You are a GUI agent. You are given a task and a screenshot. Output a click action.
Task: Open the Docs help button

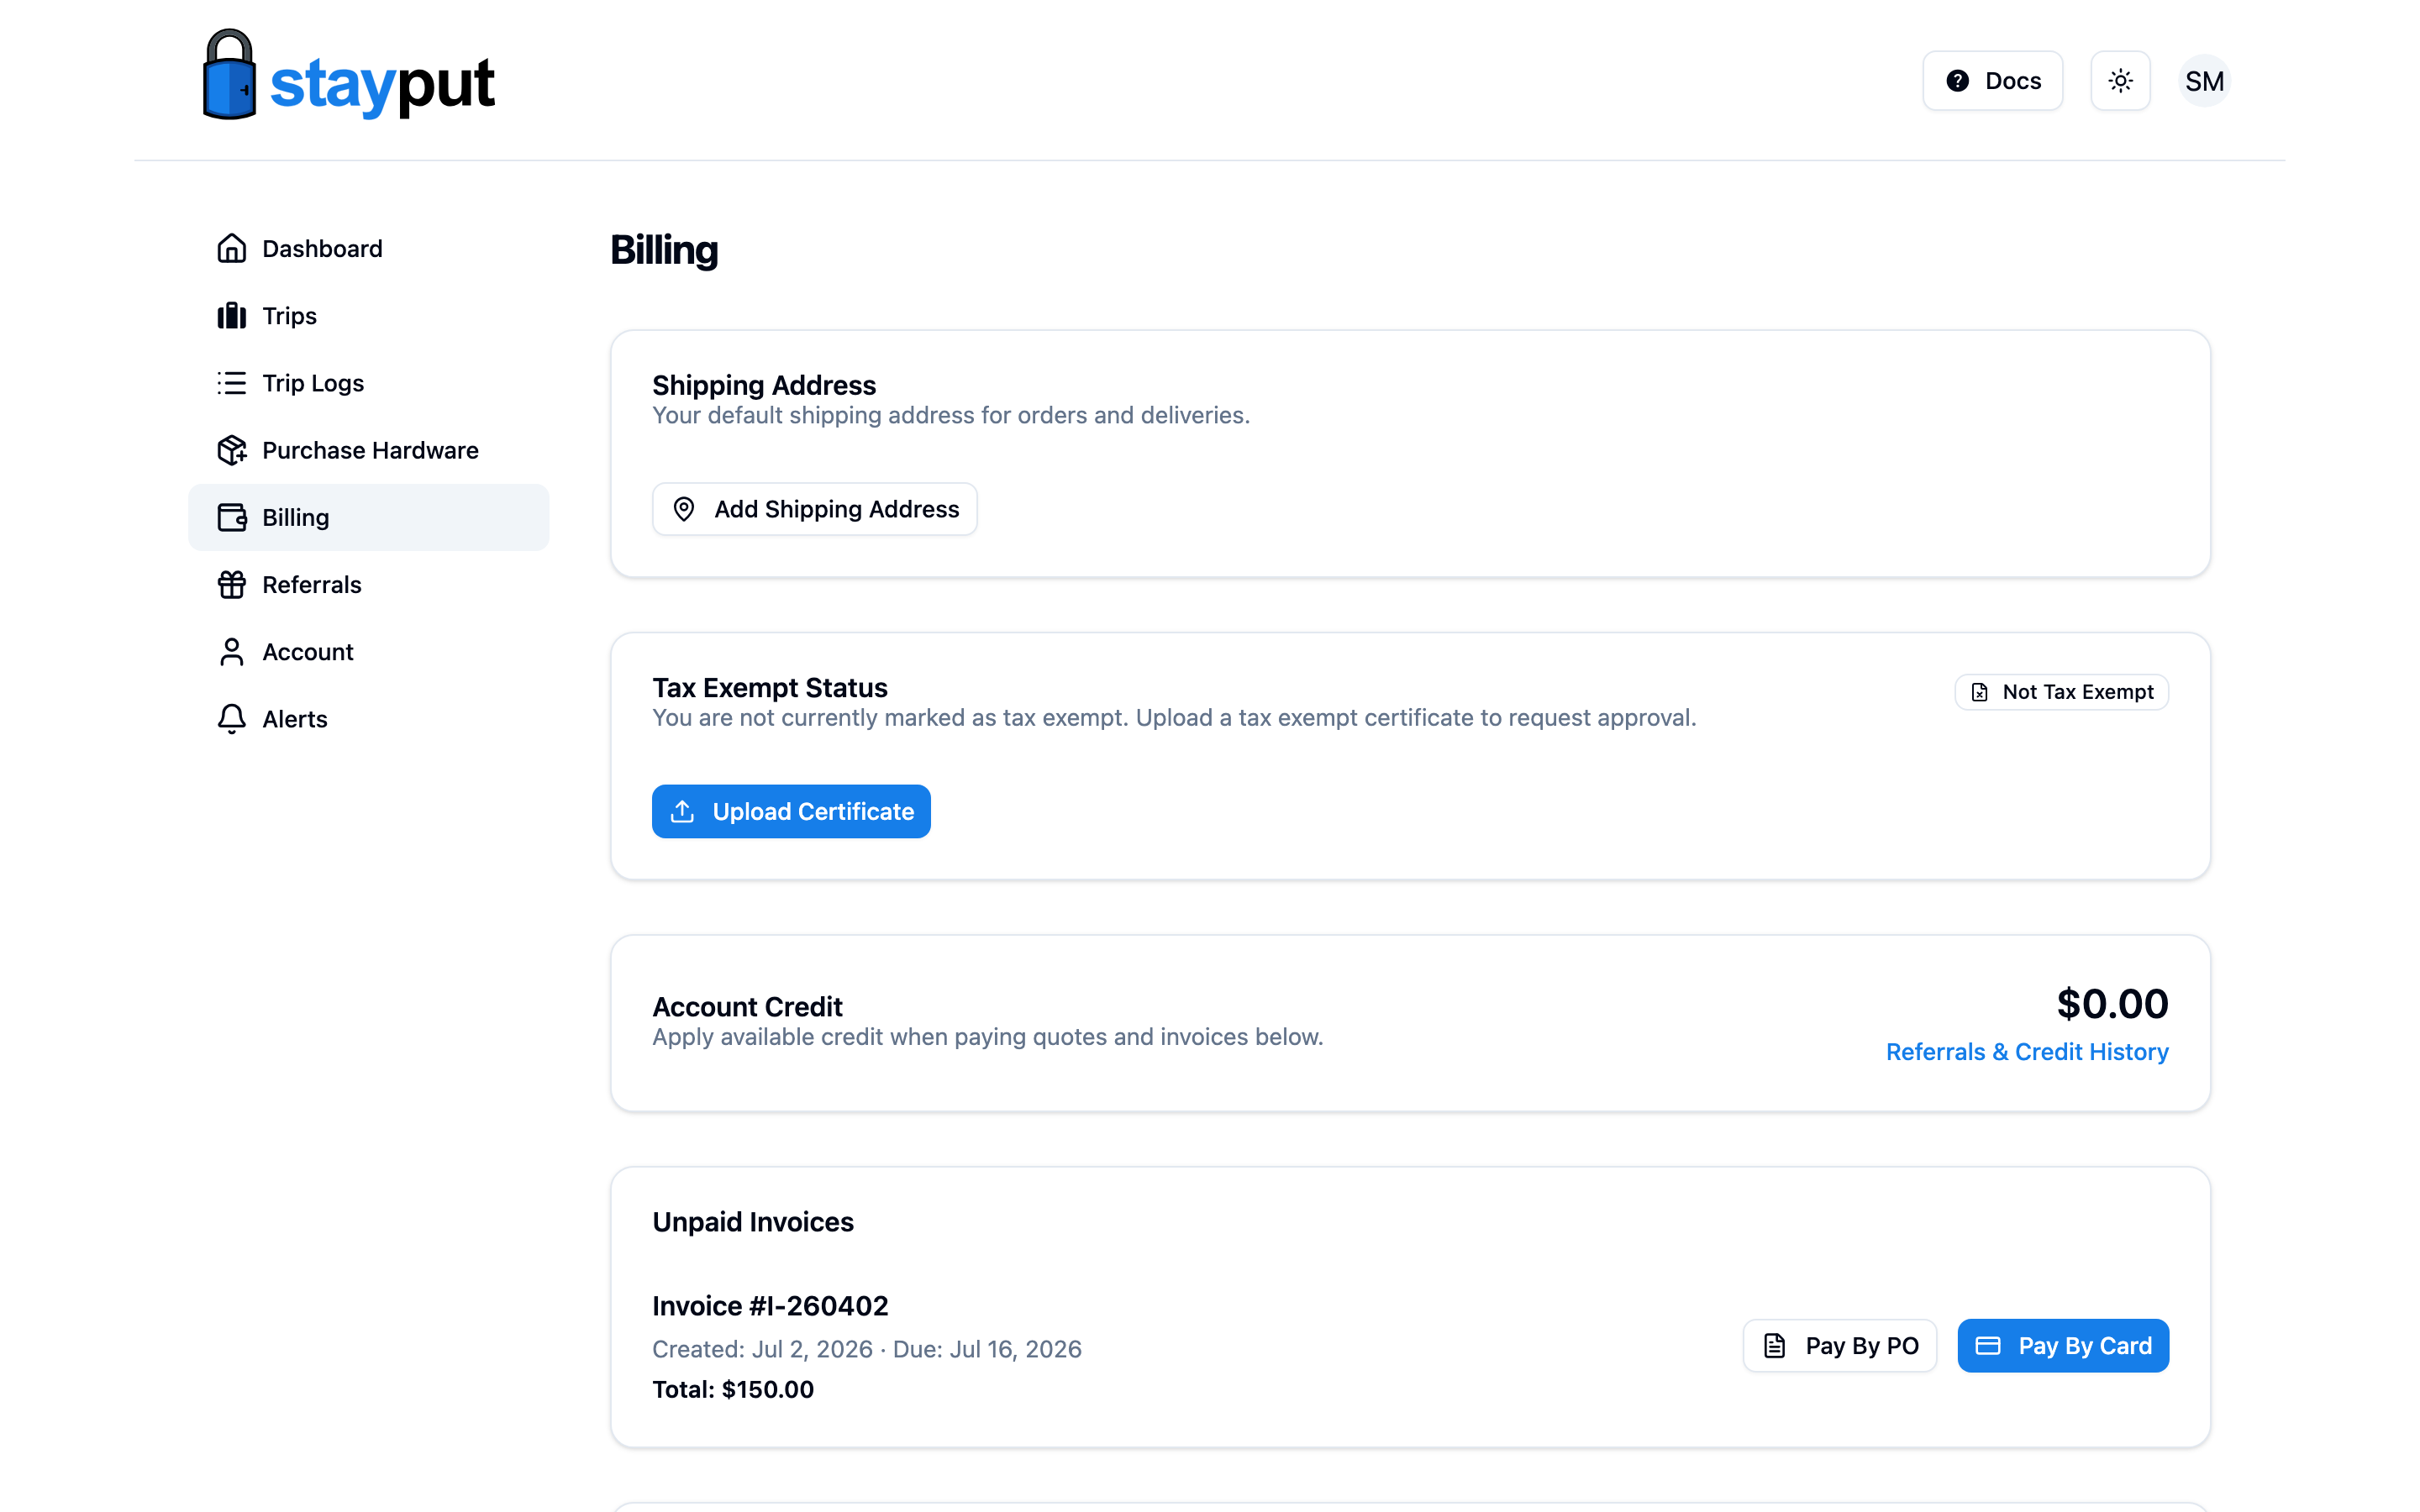[1992, 81]
